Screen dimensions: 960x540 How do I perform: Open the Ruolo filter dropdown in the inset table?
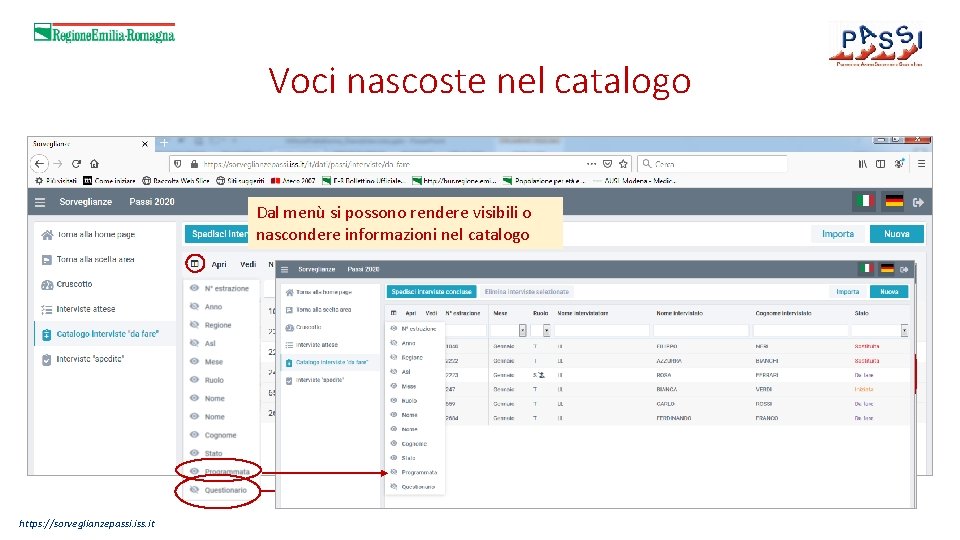(546, 331)
